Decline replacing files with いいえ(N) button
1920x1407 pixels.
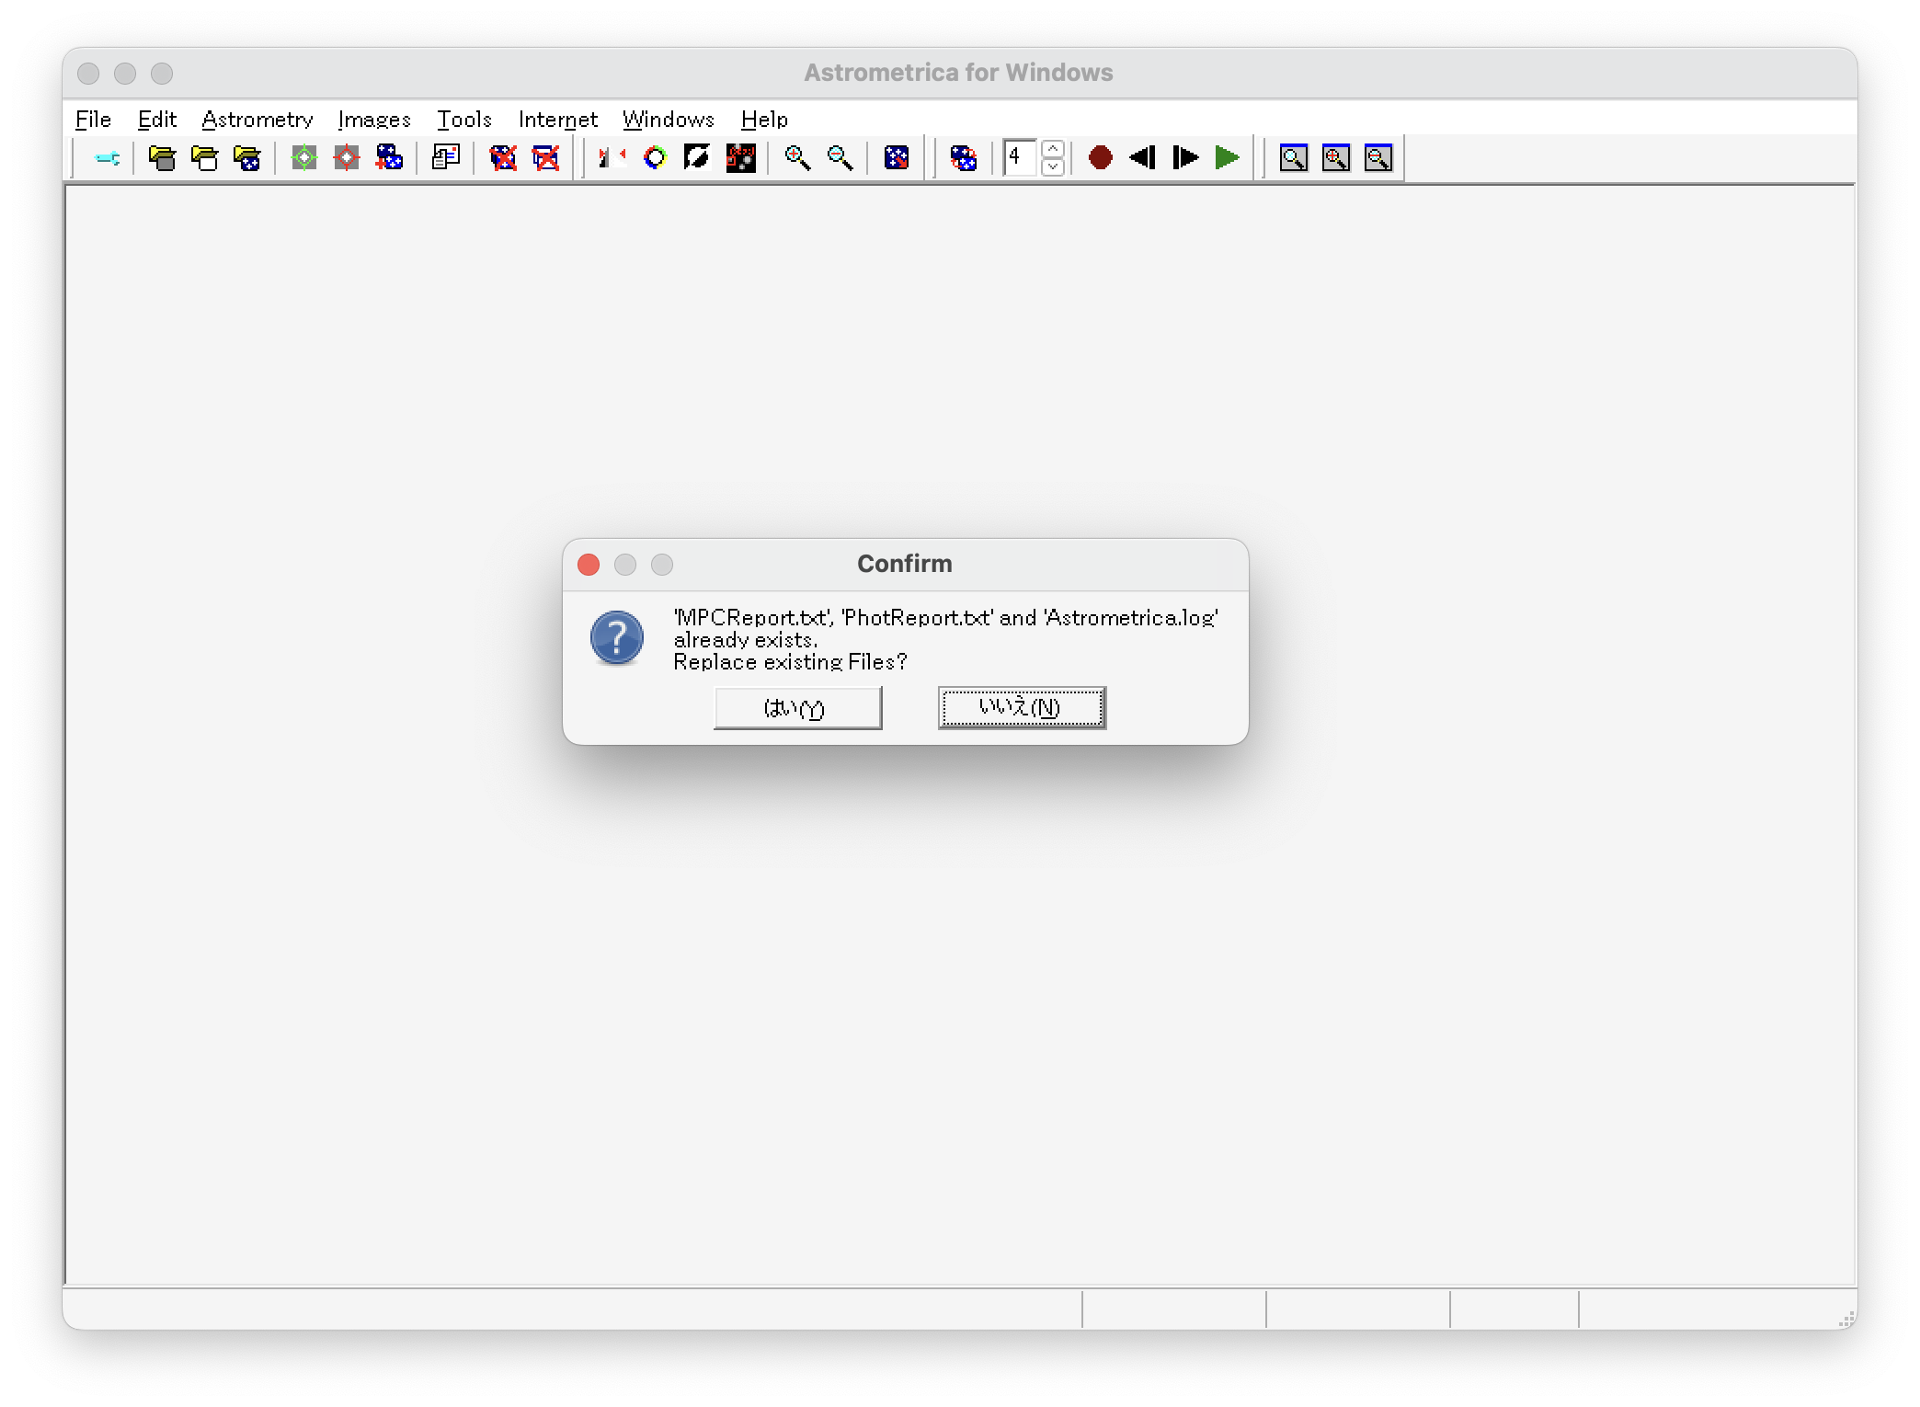pos(1021,708)
